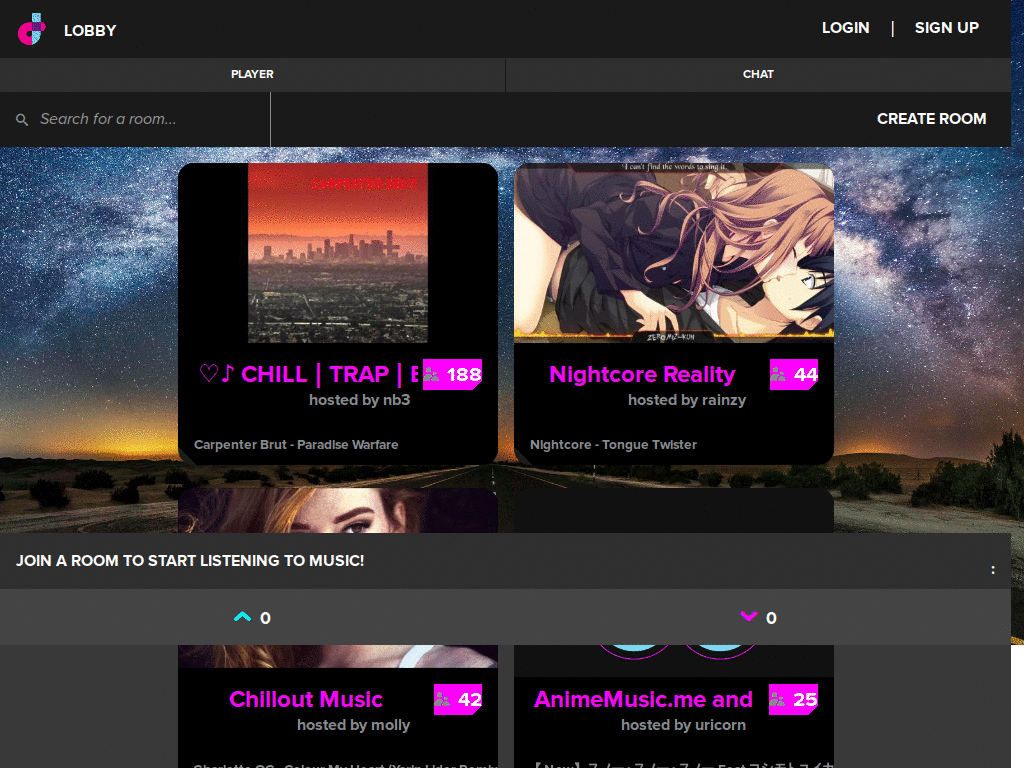The height and width of the screenshot is (768, 1024).
Task: Click 'hosted by molly' text
Action: coord(353,725)
